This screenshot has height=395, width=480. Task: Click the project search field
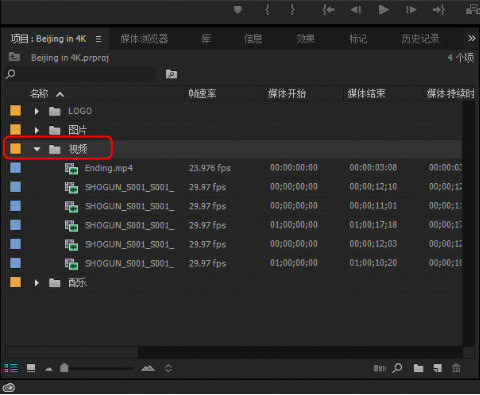point(86,74)
